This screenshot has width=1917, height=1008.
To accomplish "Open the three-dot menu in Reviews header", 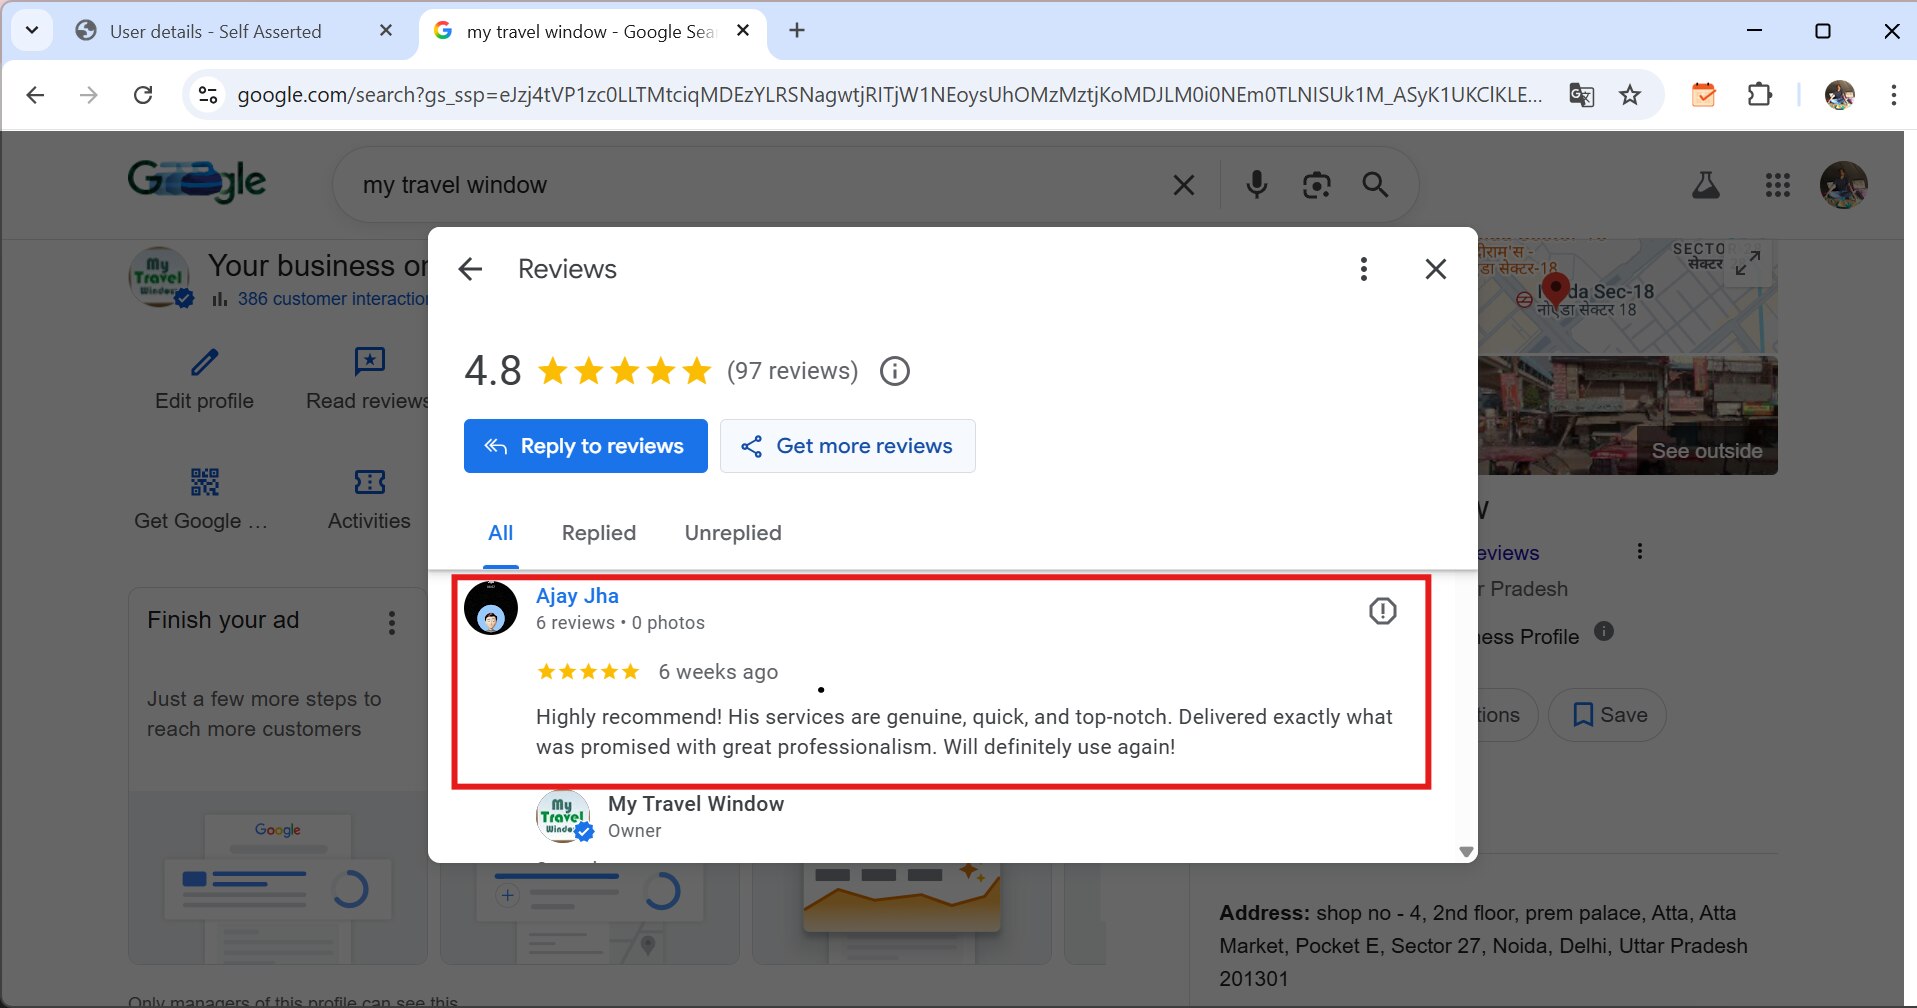I will coord(1363,269).
